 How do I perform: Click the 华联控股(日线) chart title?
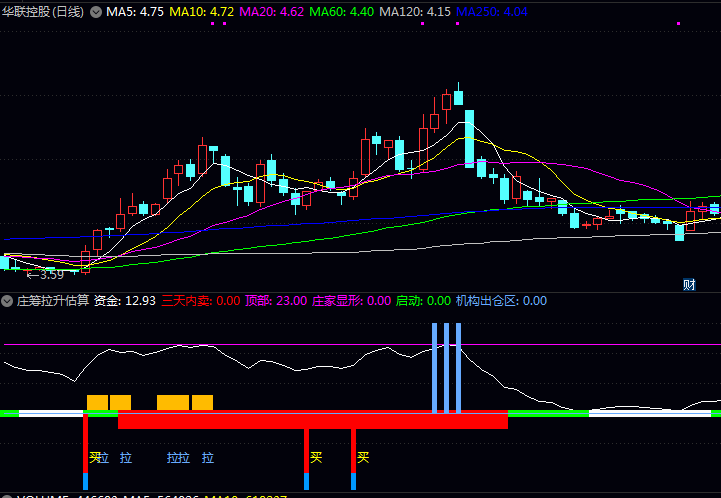pos(43,12)
